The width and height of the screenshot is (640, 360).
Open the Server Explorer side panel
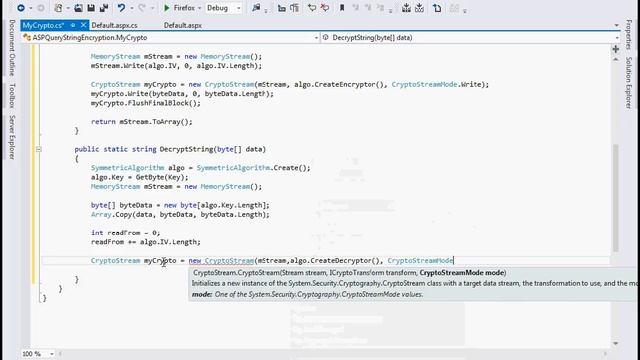pos(12,137)
